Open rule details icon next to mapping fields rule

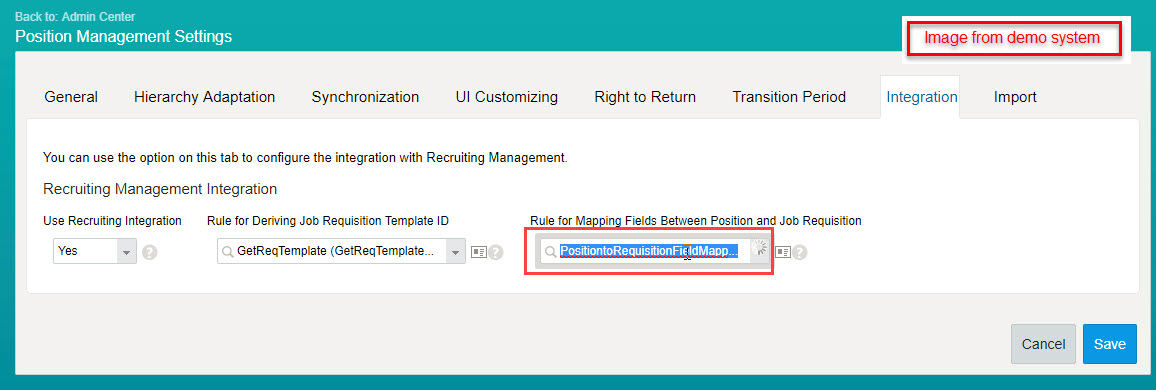click(783, 252)
